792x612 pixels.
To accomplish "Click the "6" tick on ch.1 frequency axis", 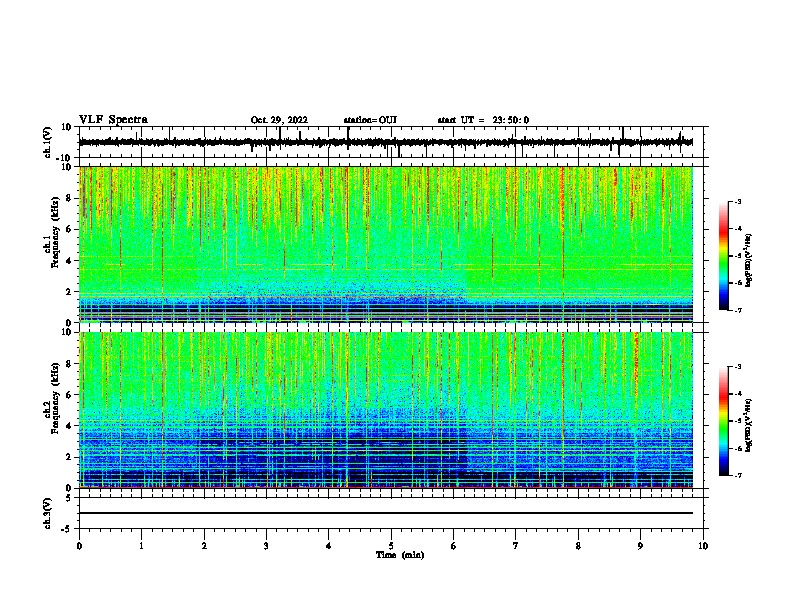I will pos(69,229).
